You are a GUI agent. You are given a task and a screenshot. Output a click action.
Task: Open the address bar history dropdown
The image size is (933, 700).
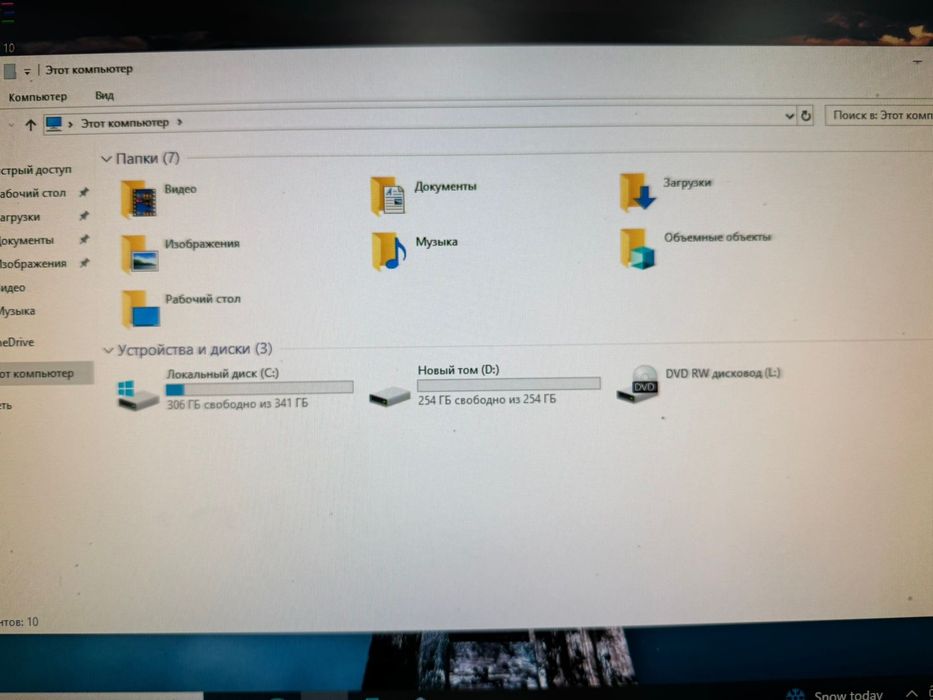pos(790,116)
